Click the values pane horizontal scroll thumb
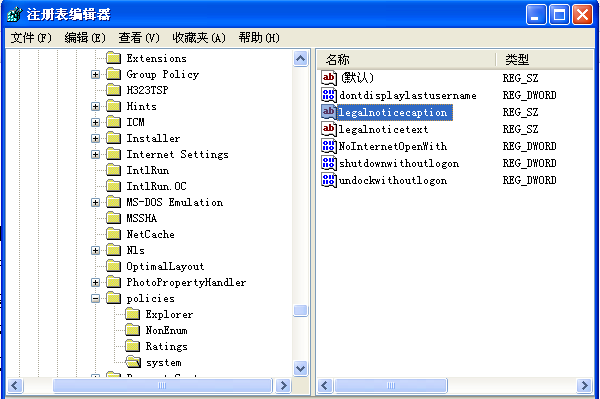This screenshot has width=600, height=399. [x=391, y=385]
